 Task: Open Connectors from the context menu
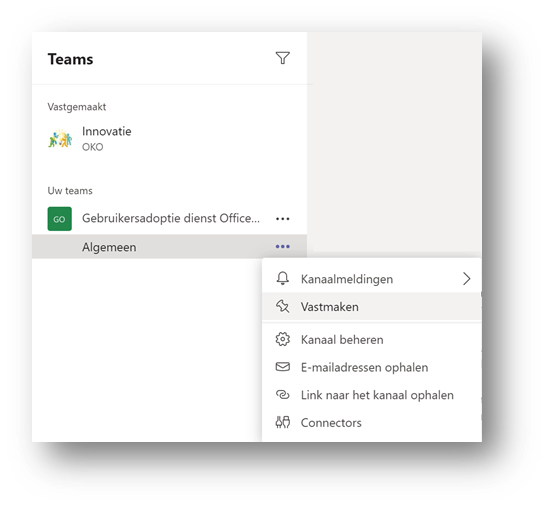pos(372,423)
